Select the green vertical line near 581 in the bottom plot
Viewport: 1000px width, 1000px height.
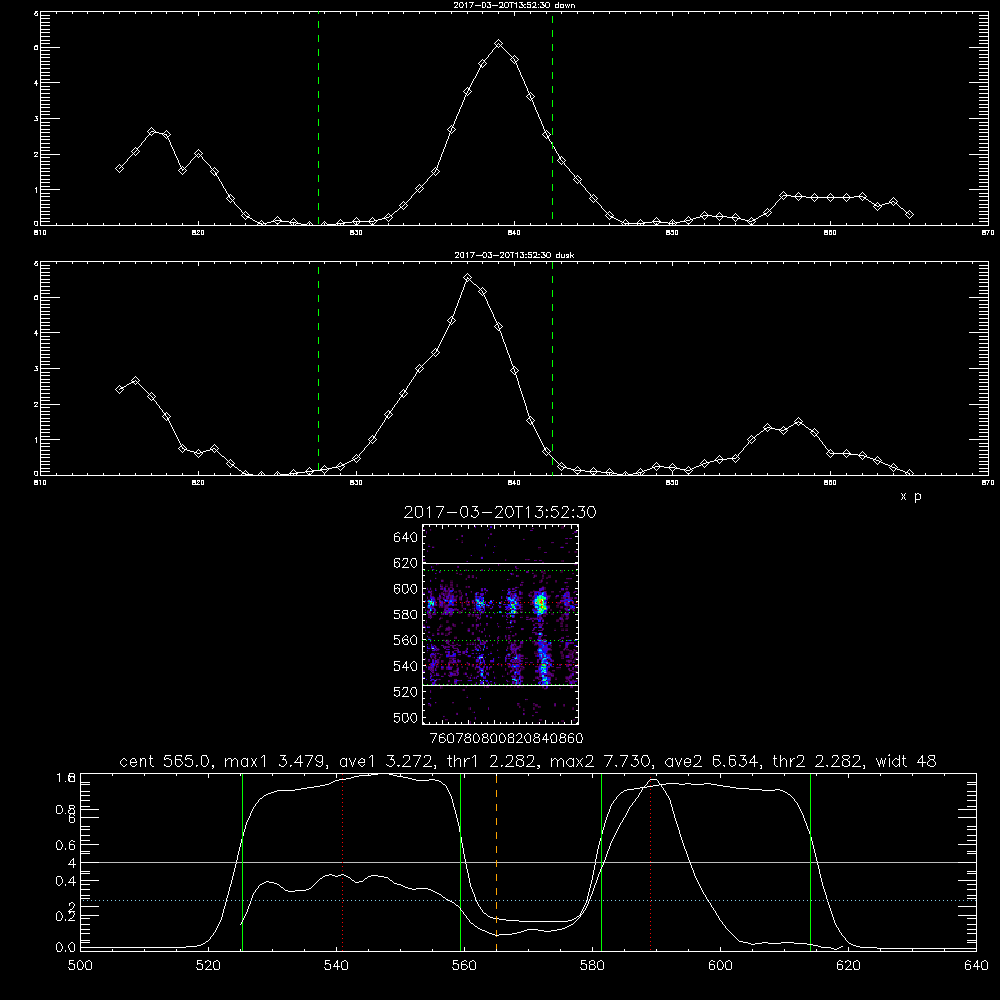(601, 861)
